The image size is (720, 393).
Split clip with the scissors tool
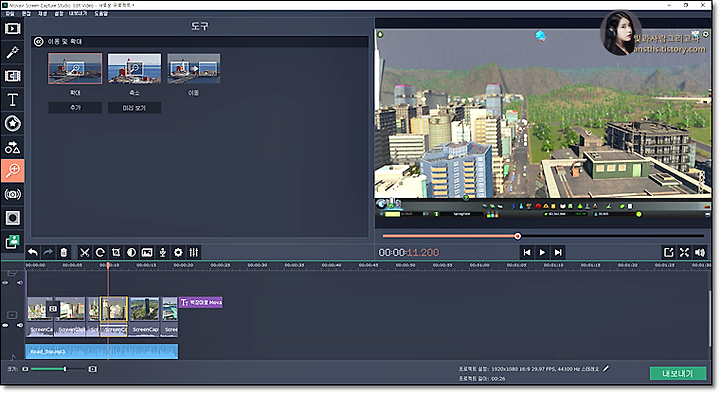[x=84, y=252]
